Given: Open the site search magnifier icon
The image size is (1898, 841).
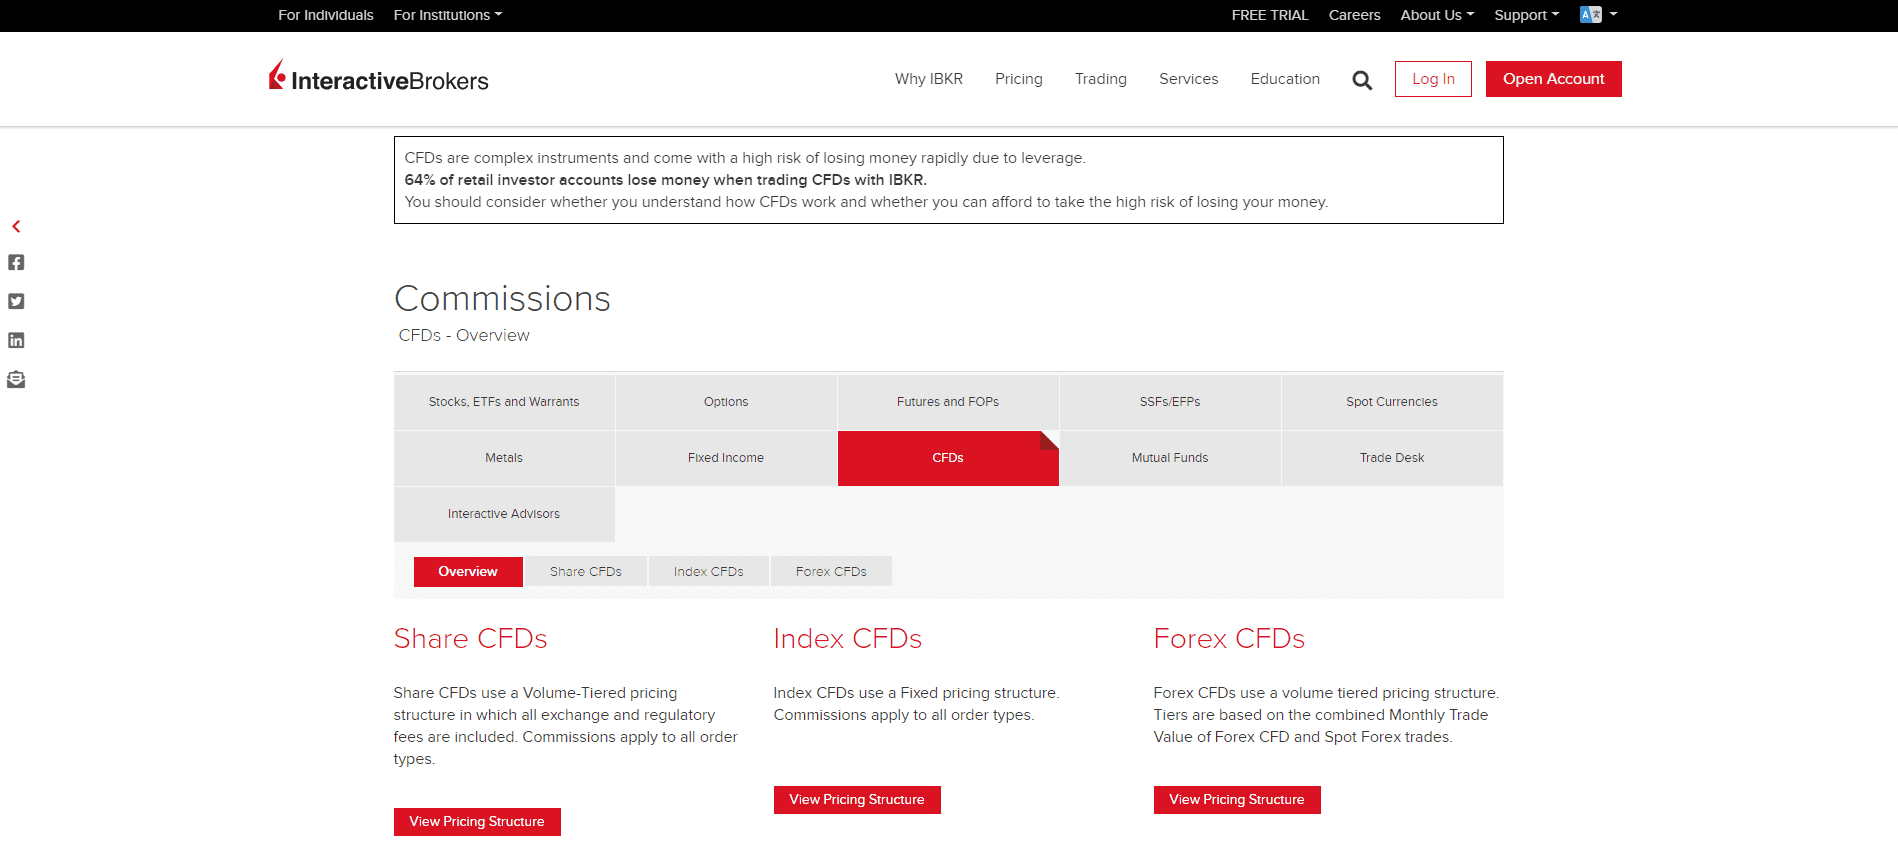Looking at the screenshot, I should pyautogui.click(x=1362, y=80).
